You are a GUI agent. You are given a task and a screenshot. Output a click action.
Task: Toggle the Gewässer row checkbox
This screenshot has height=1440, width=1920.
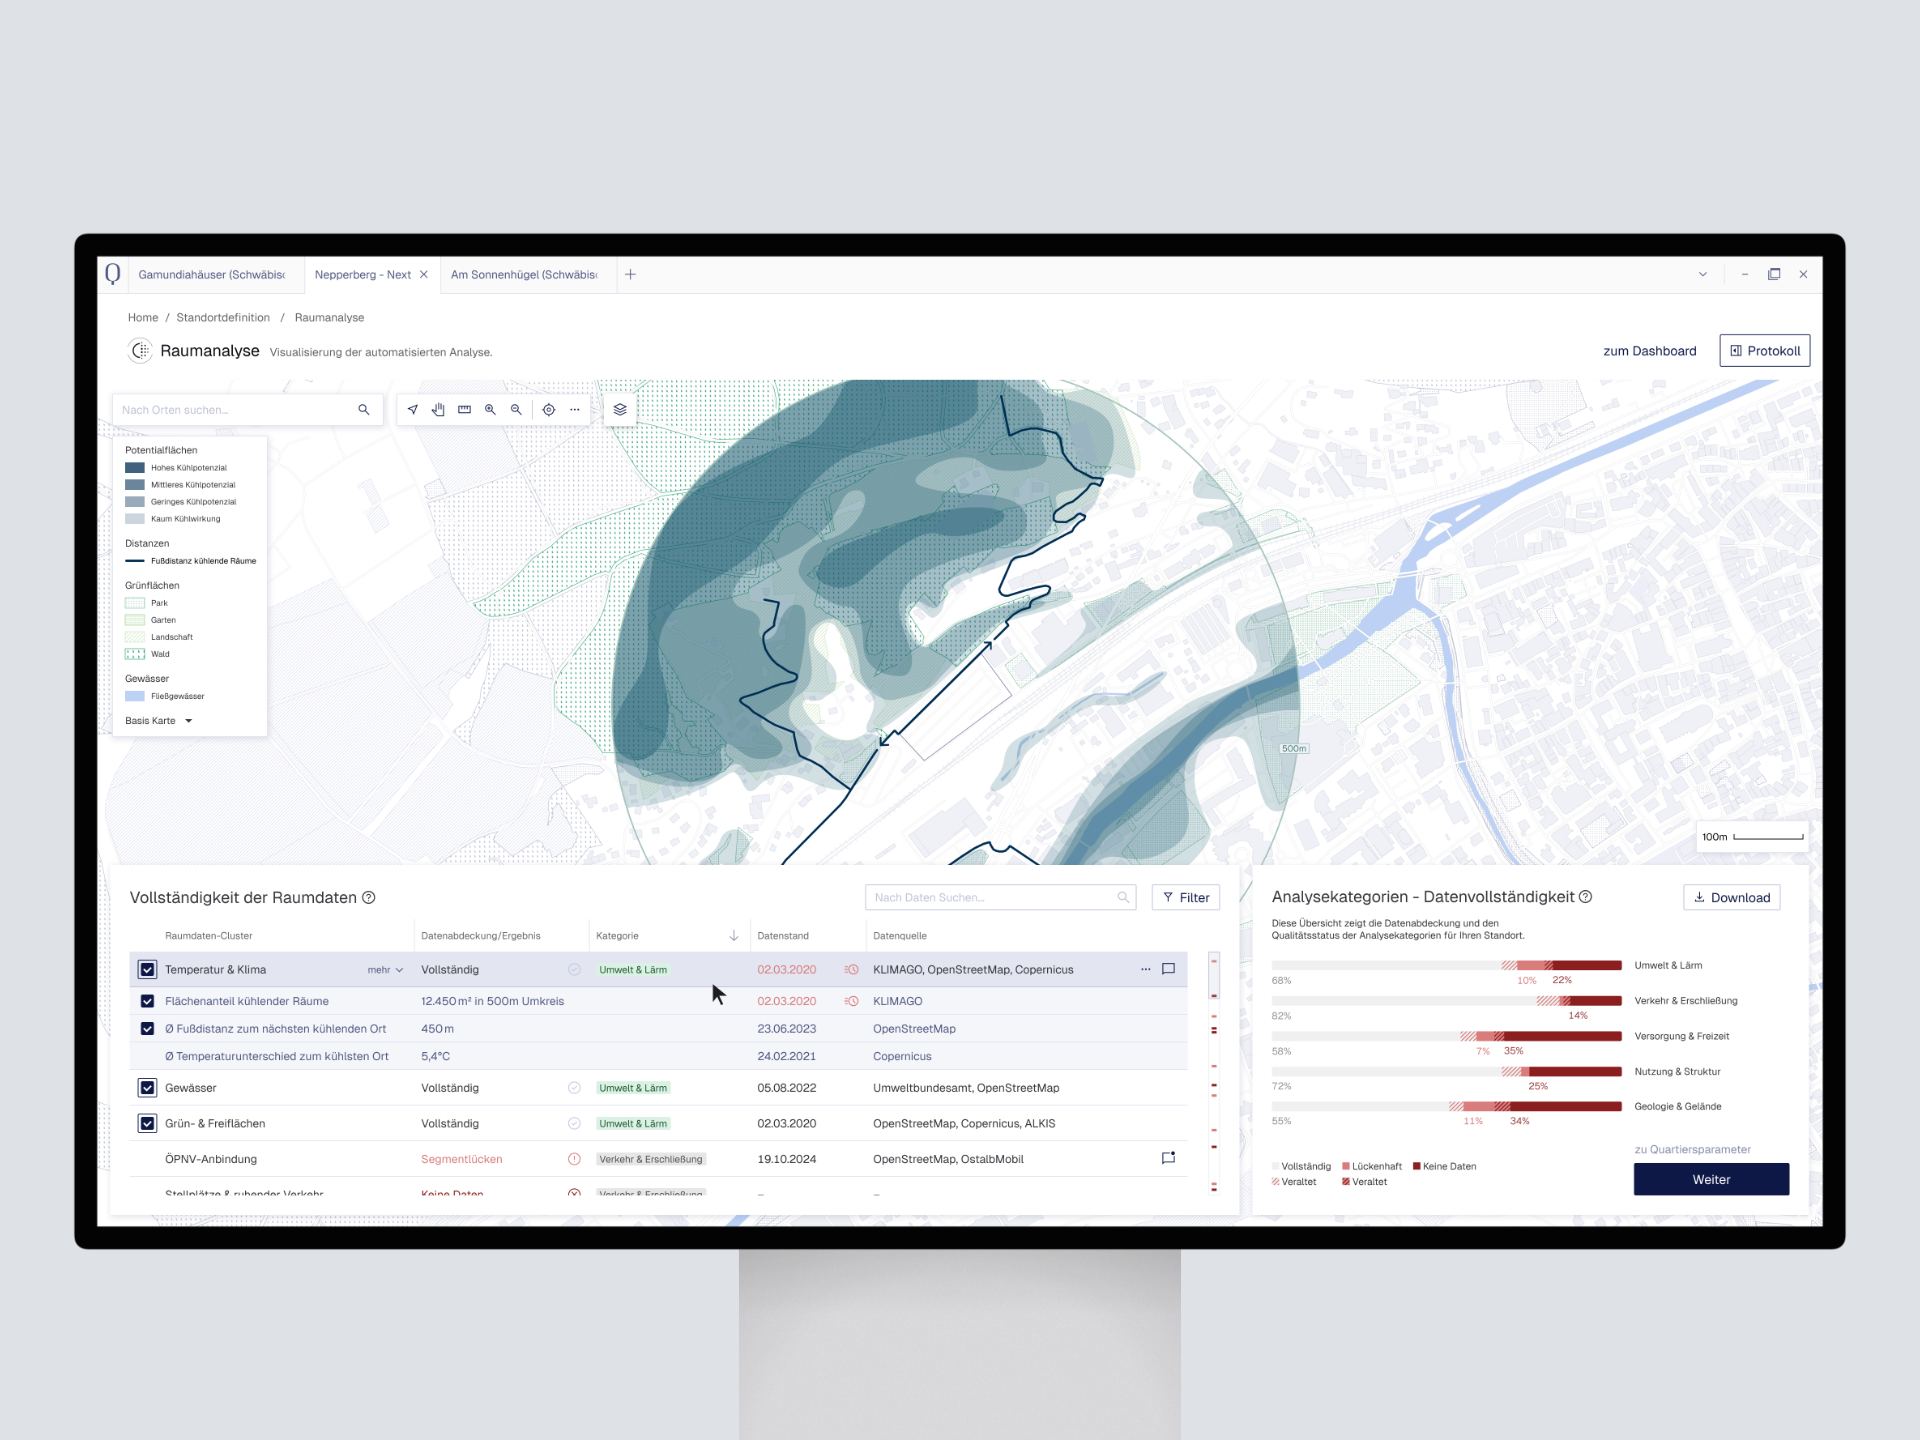(147, 1088)
